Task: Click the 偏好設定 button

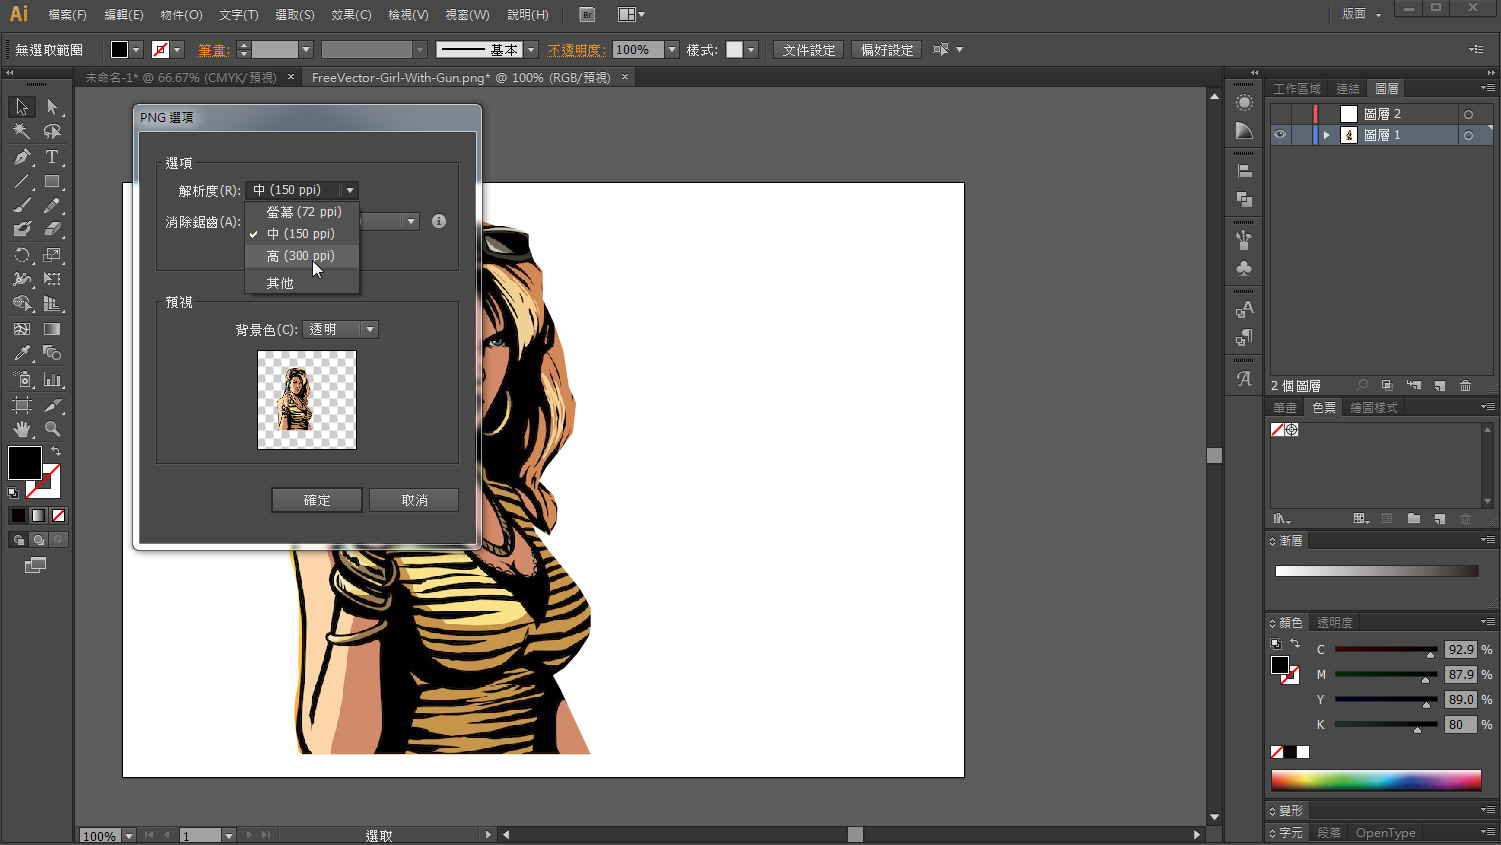Action: tap(887, 50)
